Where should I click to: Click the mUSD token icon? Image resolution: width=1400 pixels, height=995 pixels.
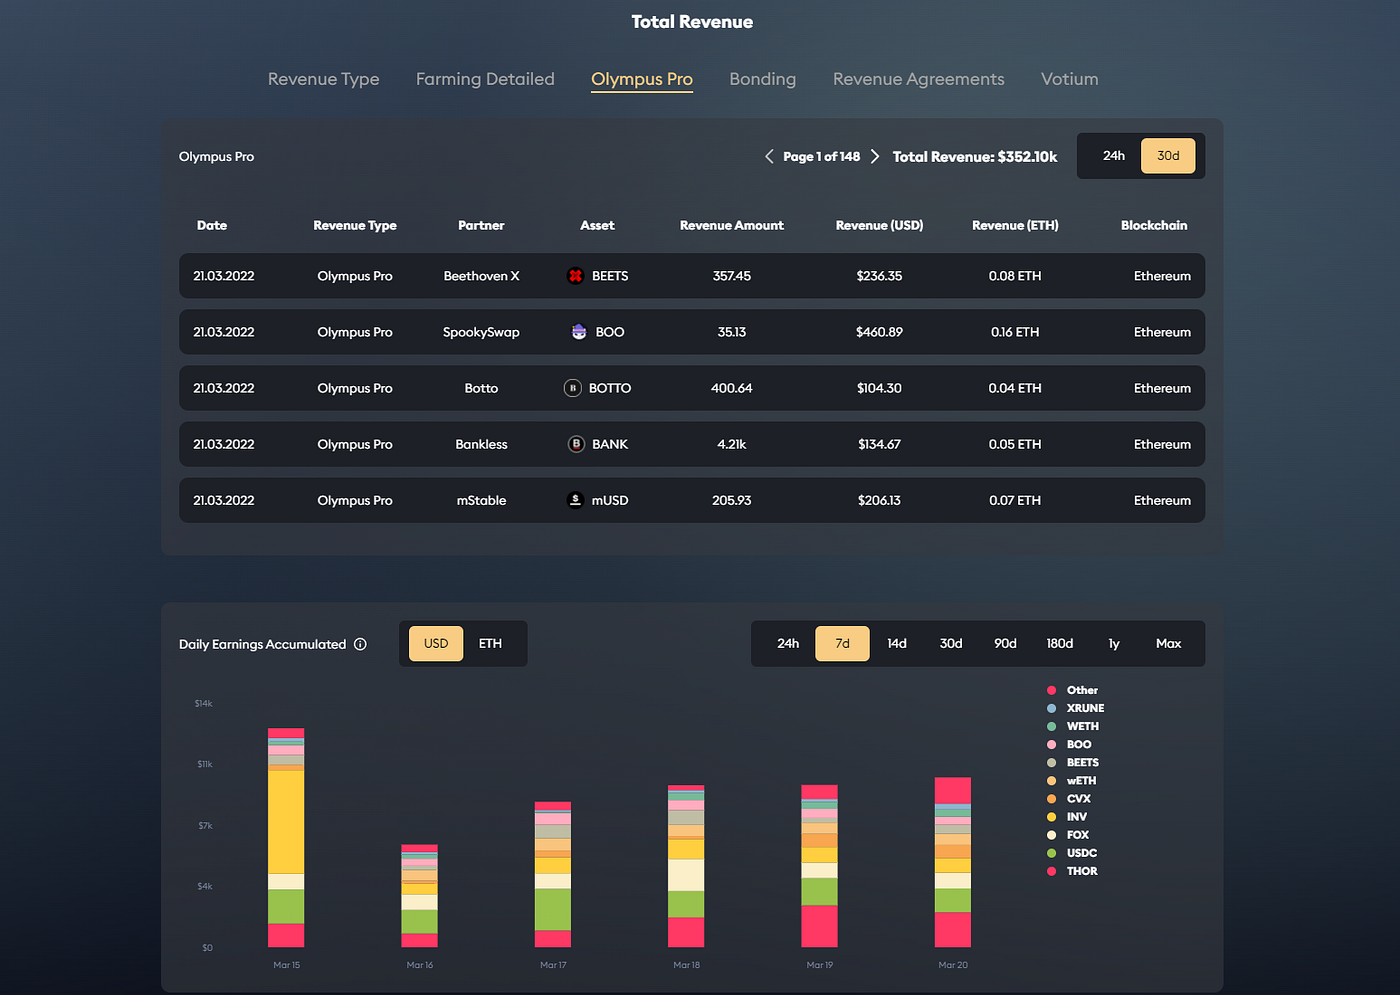575,500
